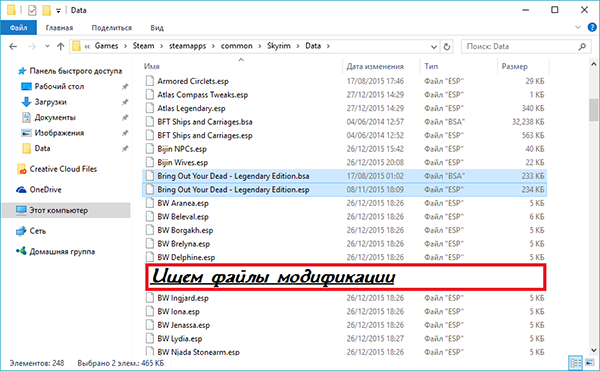600x371 pixels.
Task: Select file Atlas Compass Tweaks.esp
Action: [x=202, y=95]
